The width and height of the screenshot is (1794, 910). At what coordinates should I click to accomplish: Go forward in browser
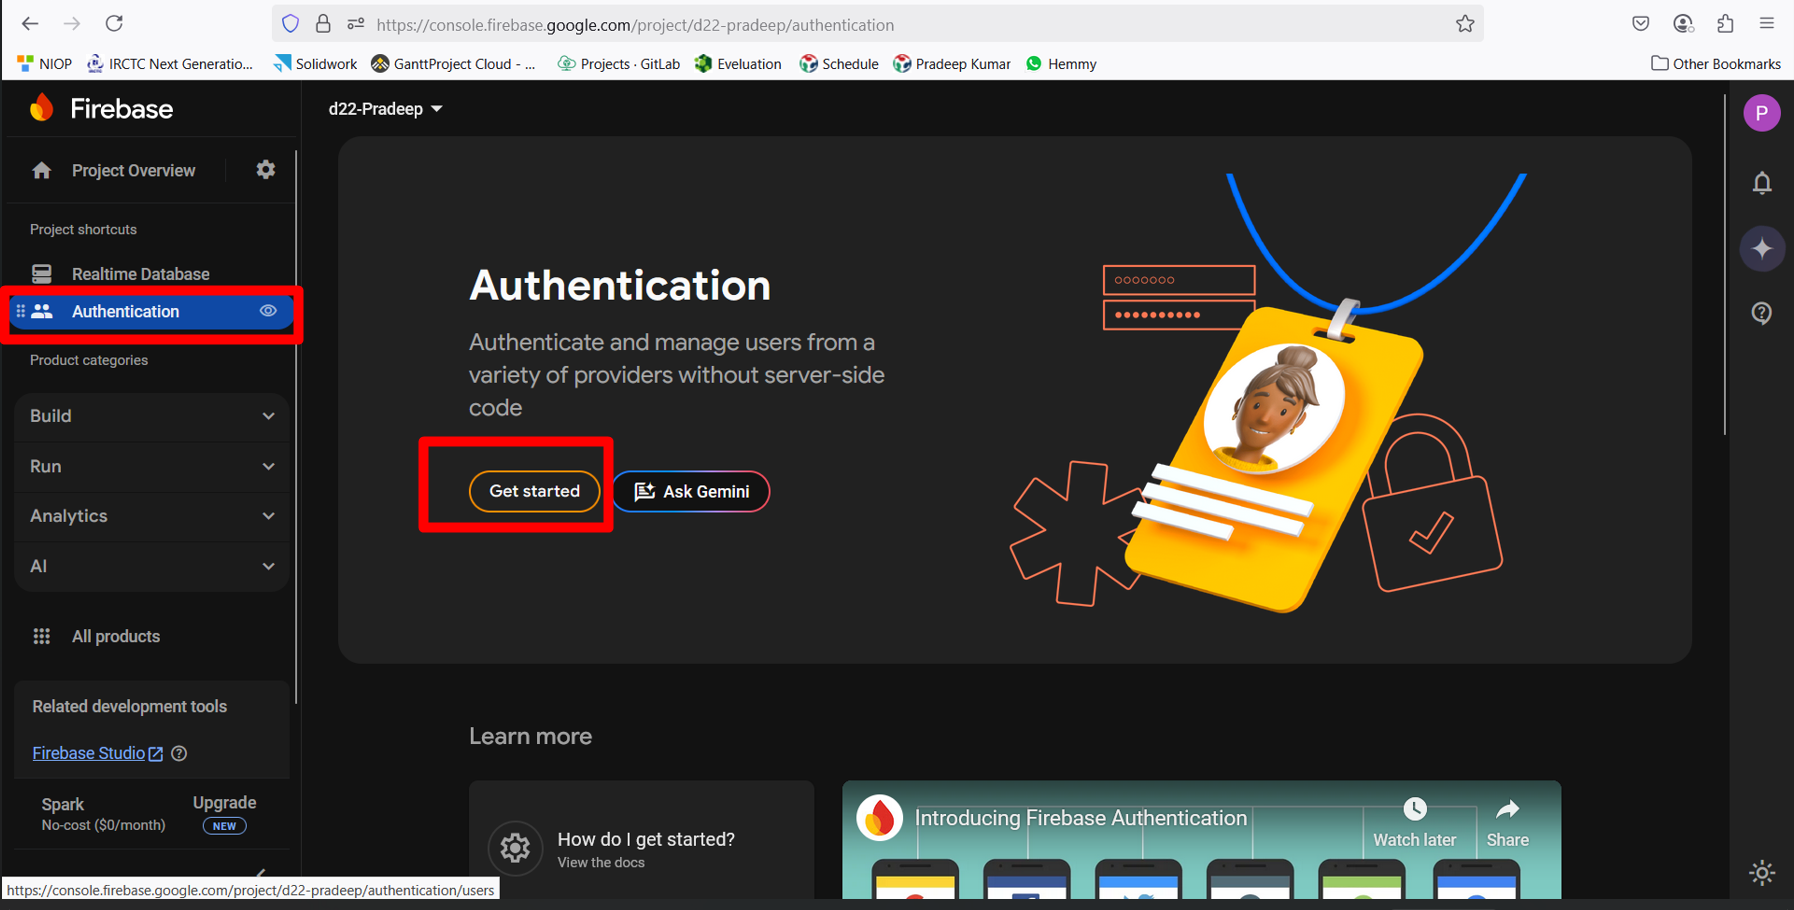tap(72, 23)
